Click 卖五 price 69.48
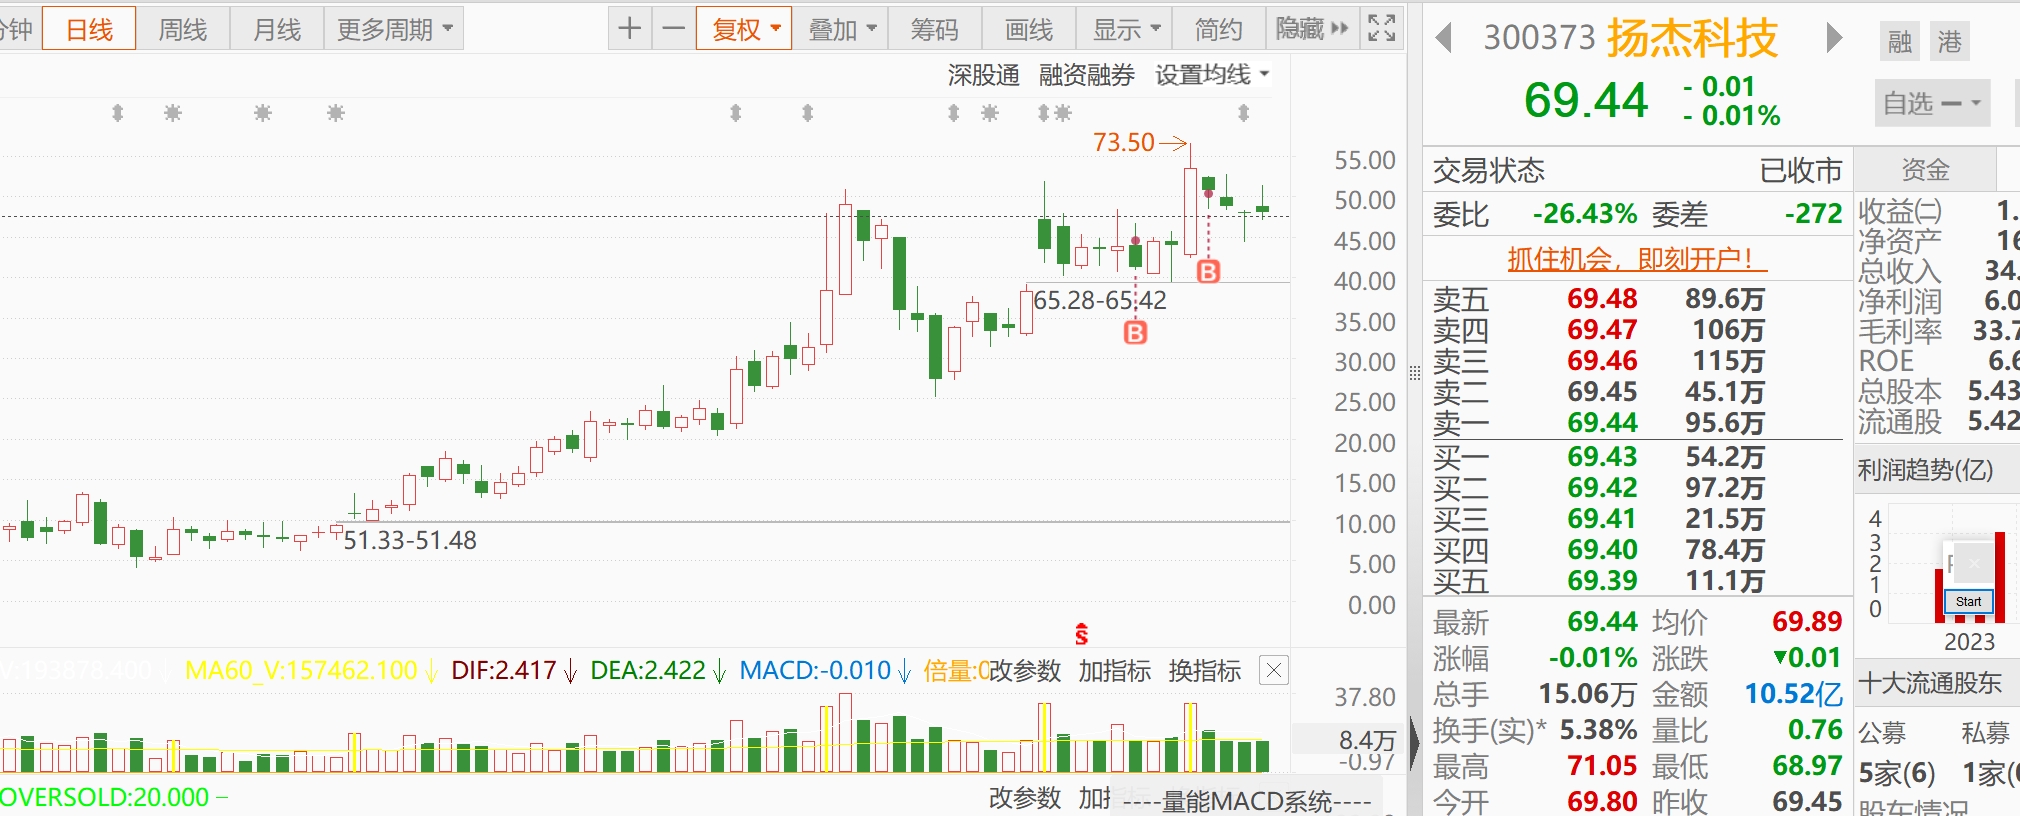The image size is (2020, 816). click(1602, 298)
